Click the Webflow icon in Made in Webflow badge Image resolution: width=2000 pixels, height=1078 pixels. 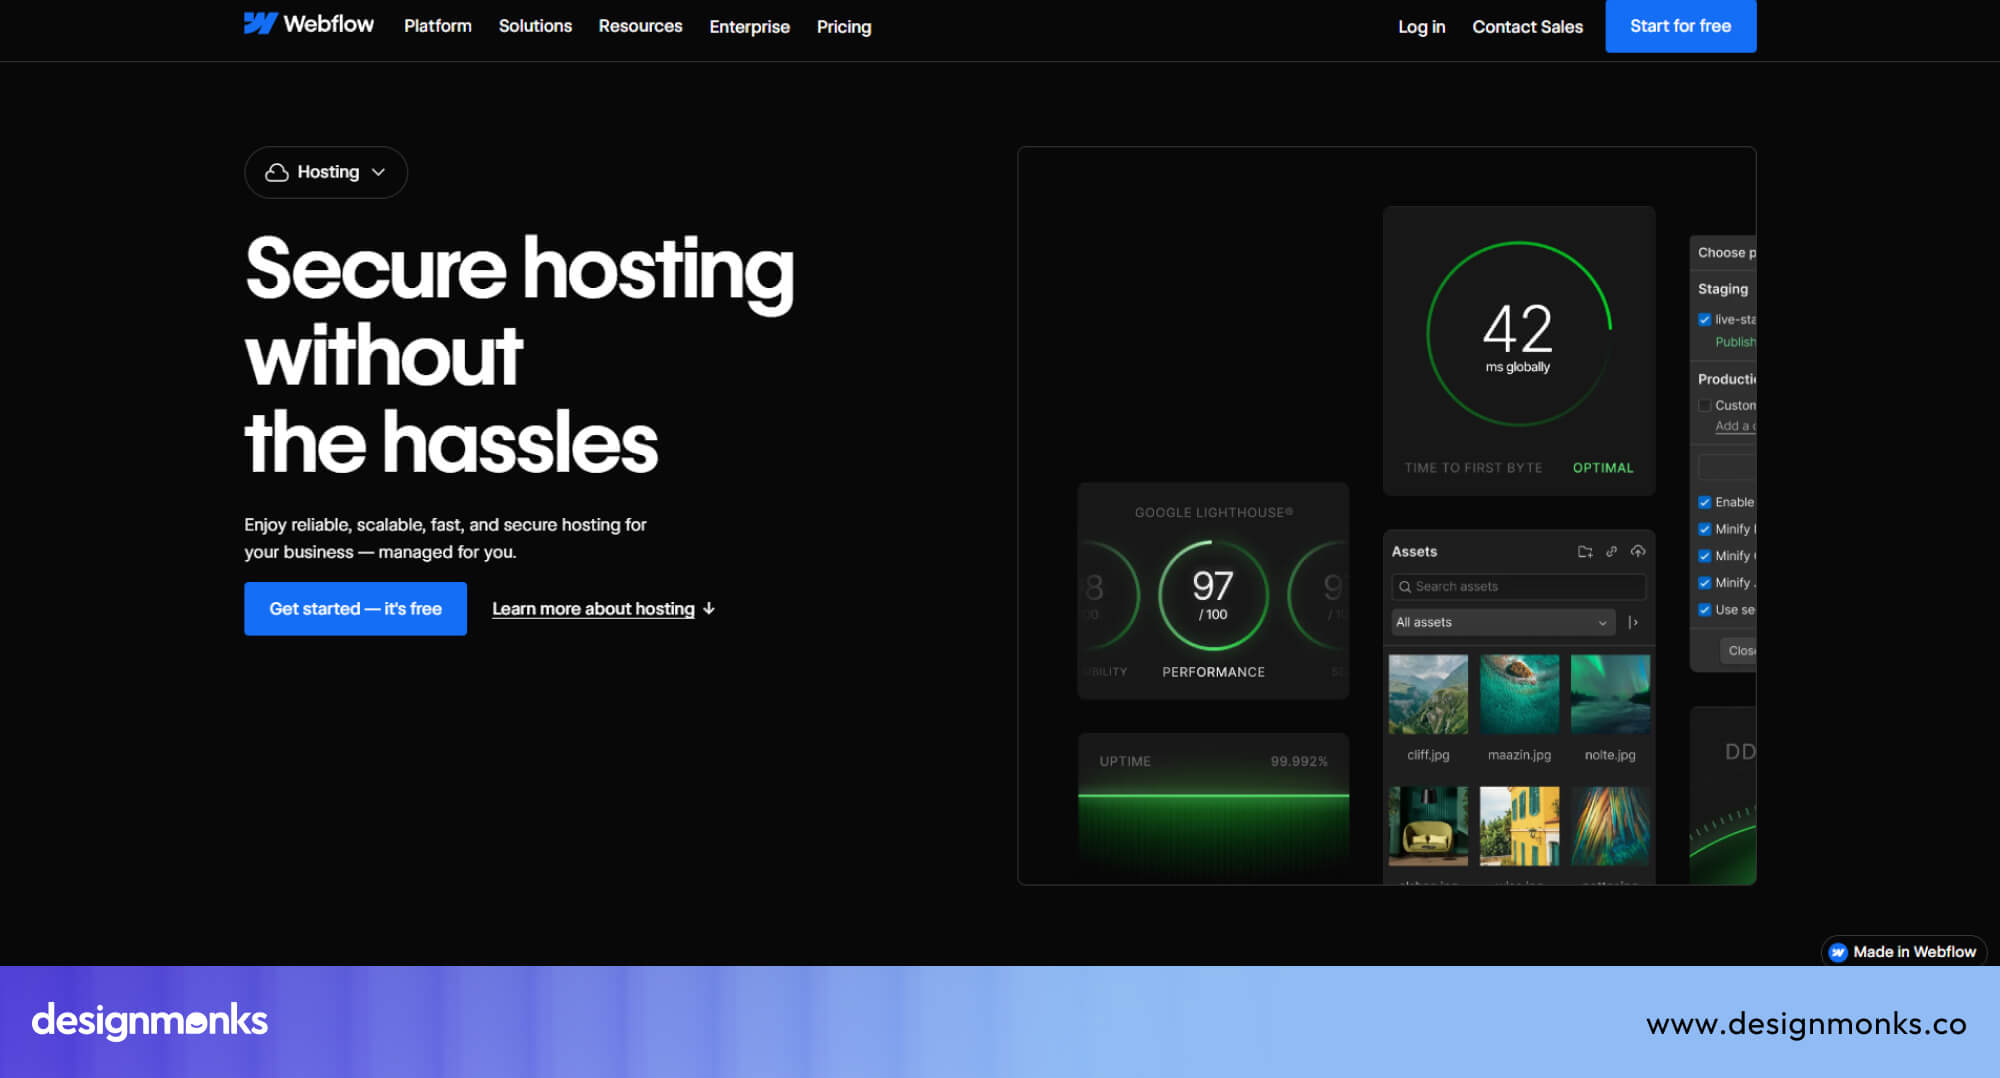[1838, 952]
